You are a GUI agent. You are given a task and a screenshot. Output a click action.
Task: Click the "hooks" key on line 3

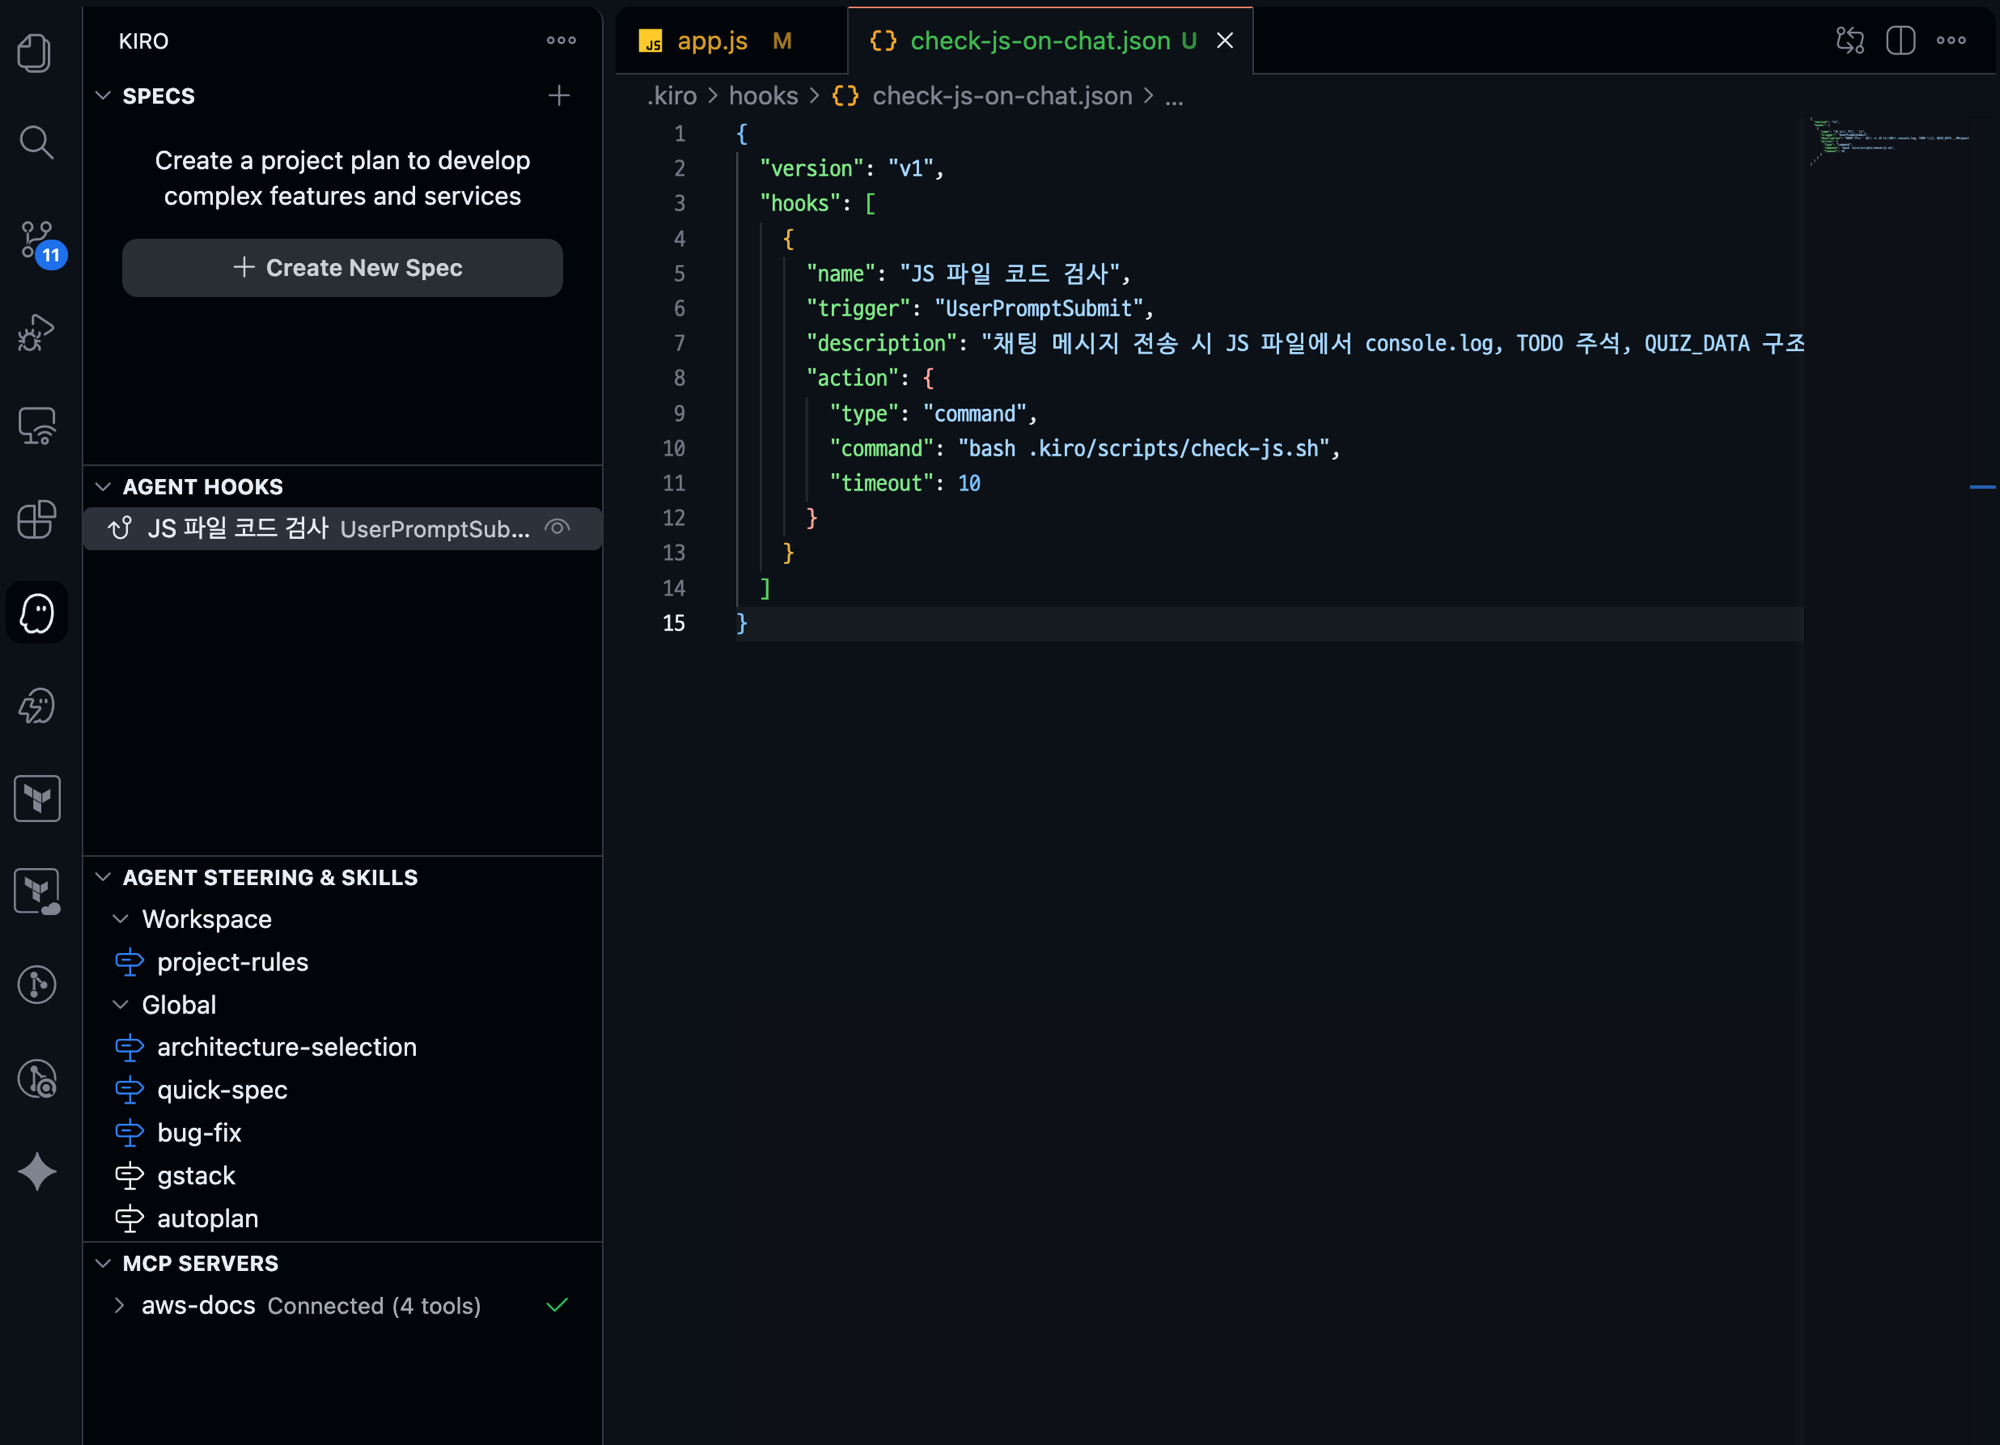point(800,203)
